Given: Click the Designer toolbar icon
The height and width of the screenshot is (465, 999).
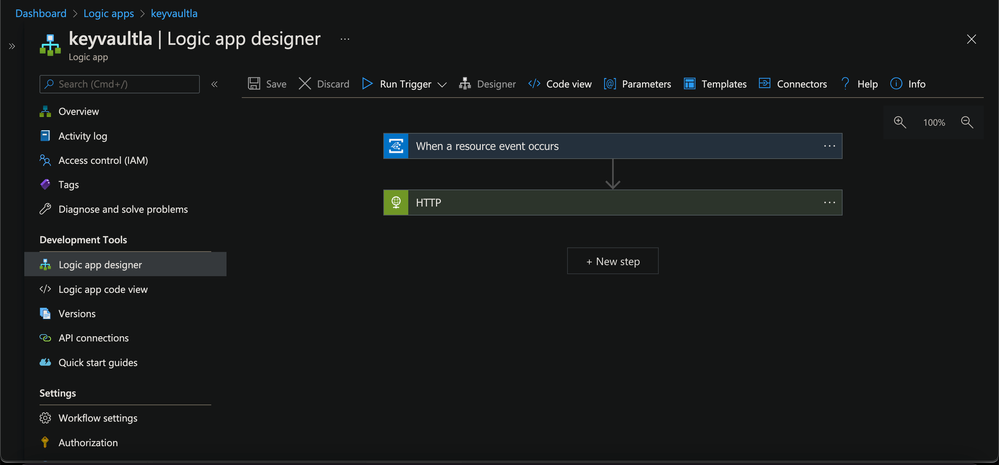Looking at the screenshot, I should [x=465, y=83].
